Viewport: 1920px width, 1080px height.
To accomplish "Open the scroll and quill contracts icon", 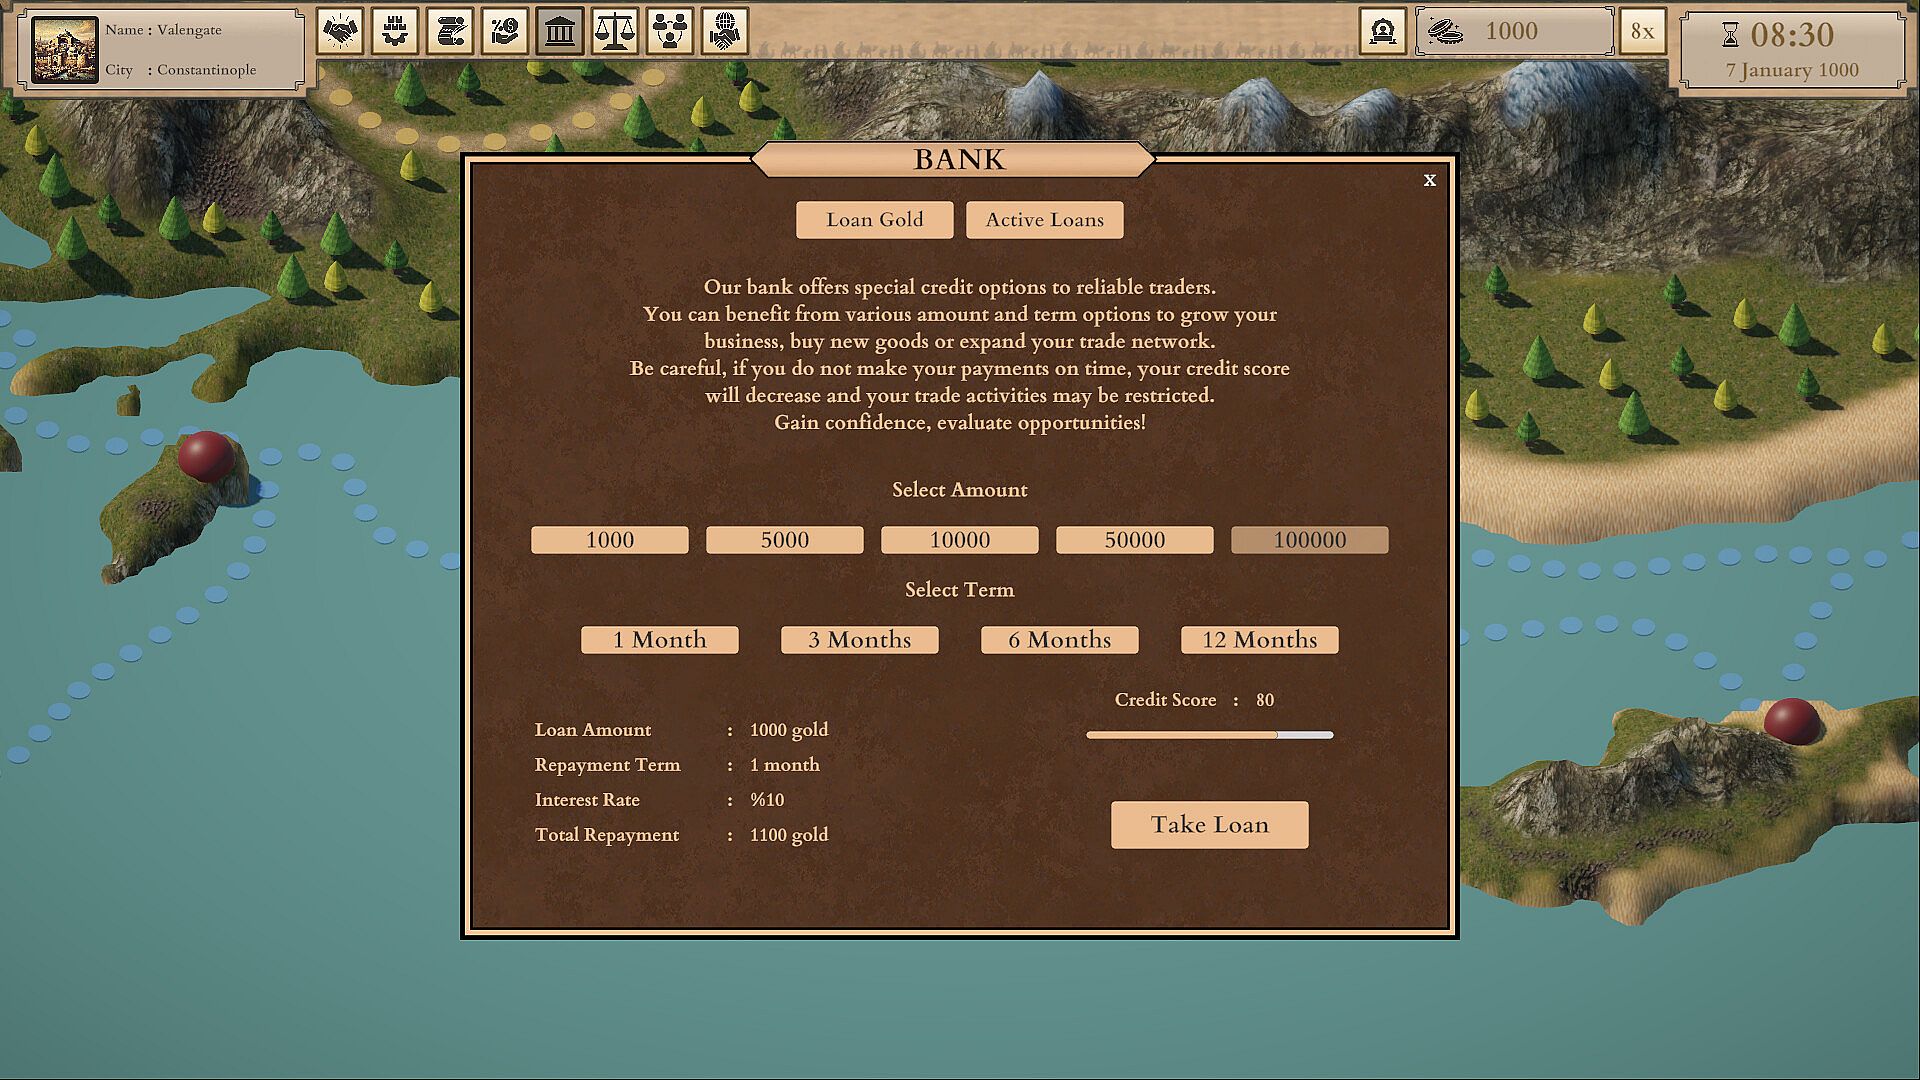I will (450, 32).
